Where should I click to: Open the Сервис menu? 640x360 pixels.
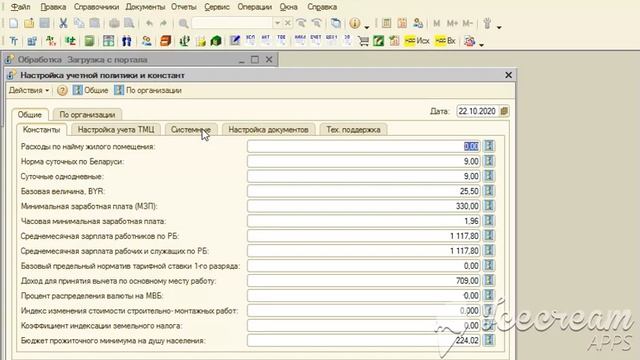tap(217, 7)
